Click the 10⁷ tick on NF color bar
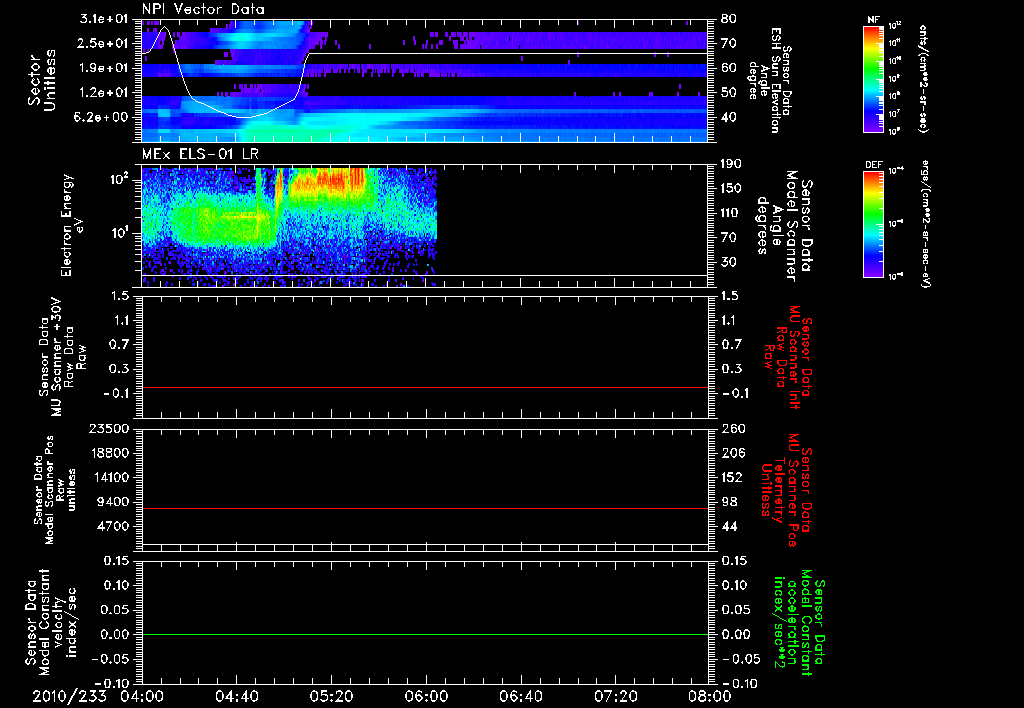This screenshot has height=708, width=1024. coord(895,114)
